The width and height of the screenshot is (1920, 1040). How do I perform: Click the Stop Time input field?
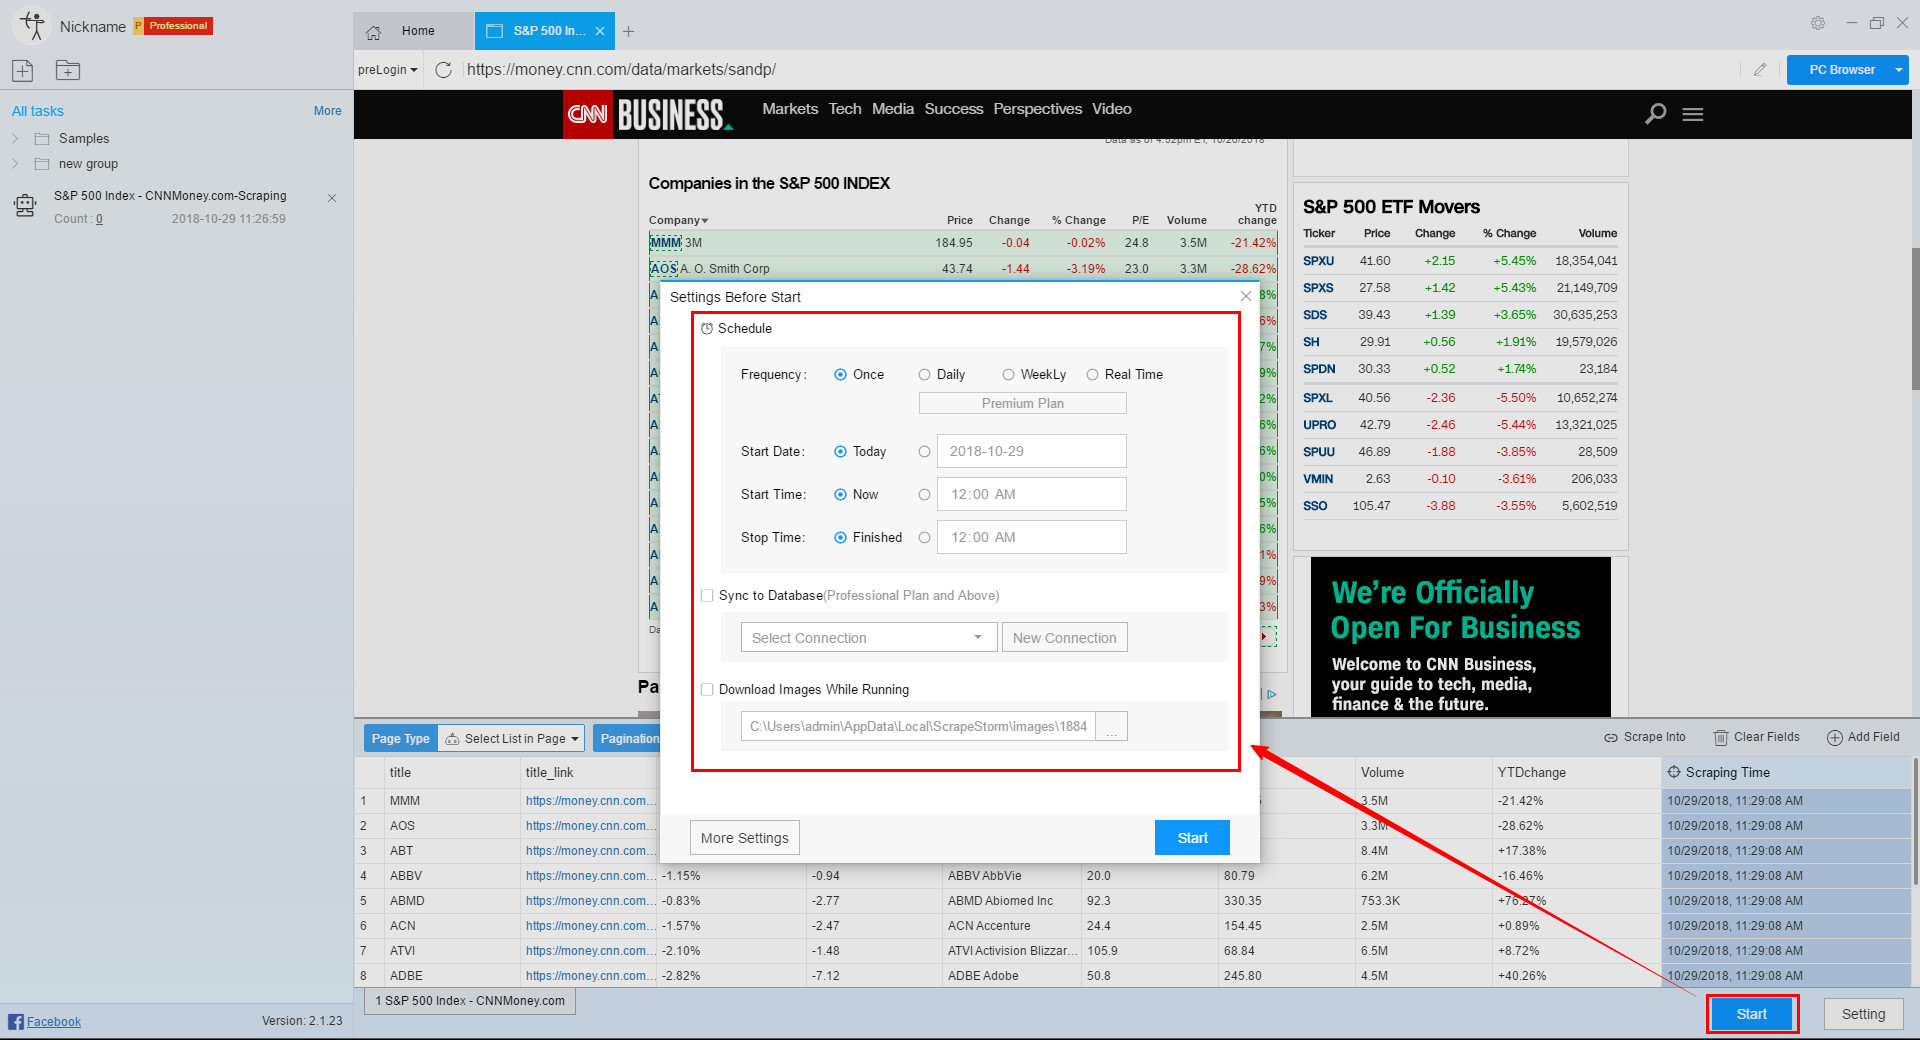coord(1032,537)
